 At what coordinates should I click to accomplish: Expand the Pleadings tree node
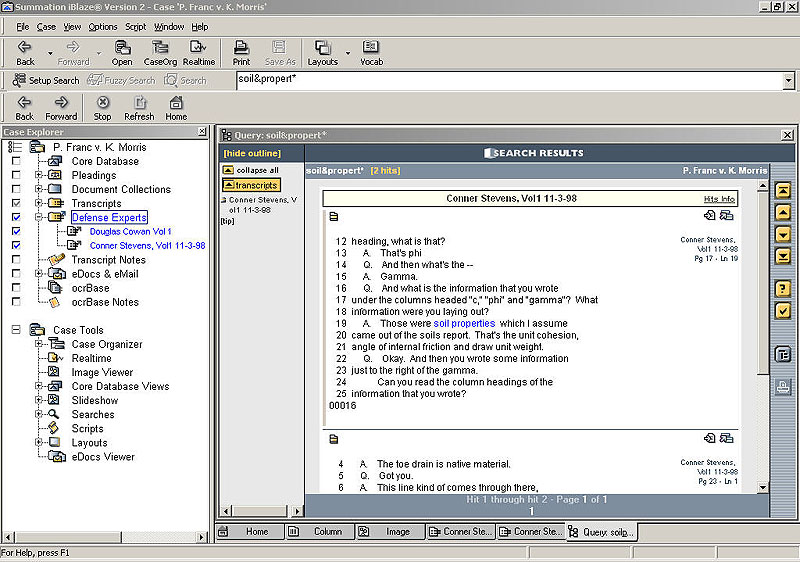pos(38,175)
